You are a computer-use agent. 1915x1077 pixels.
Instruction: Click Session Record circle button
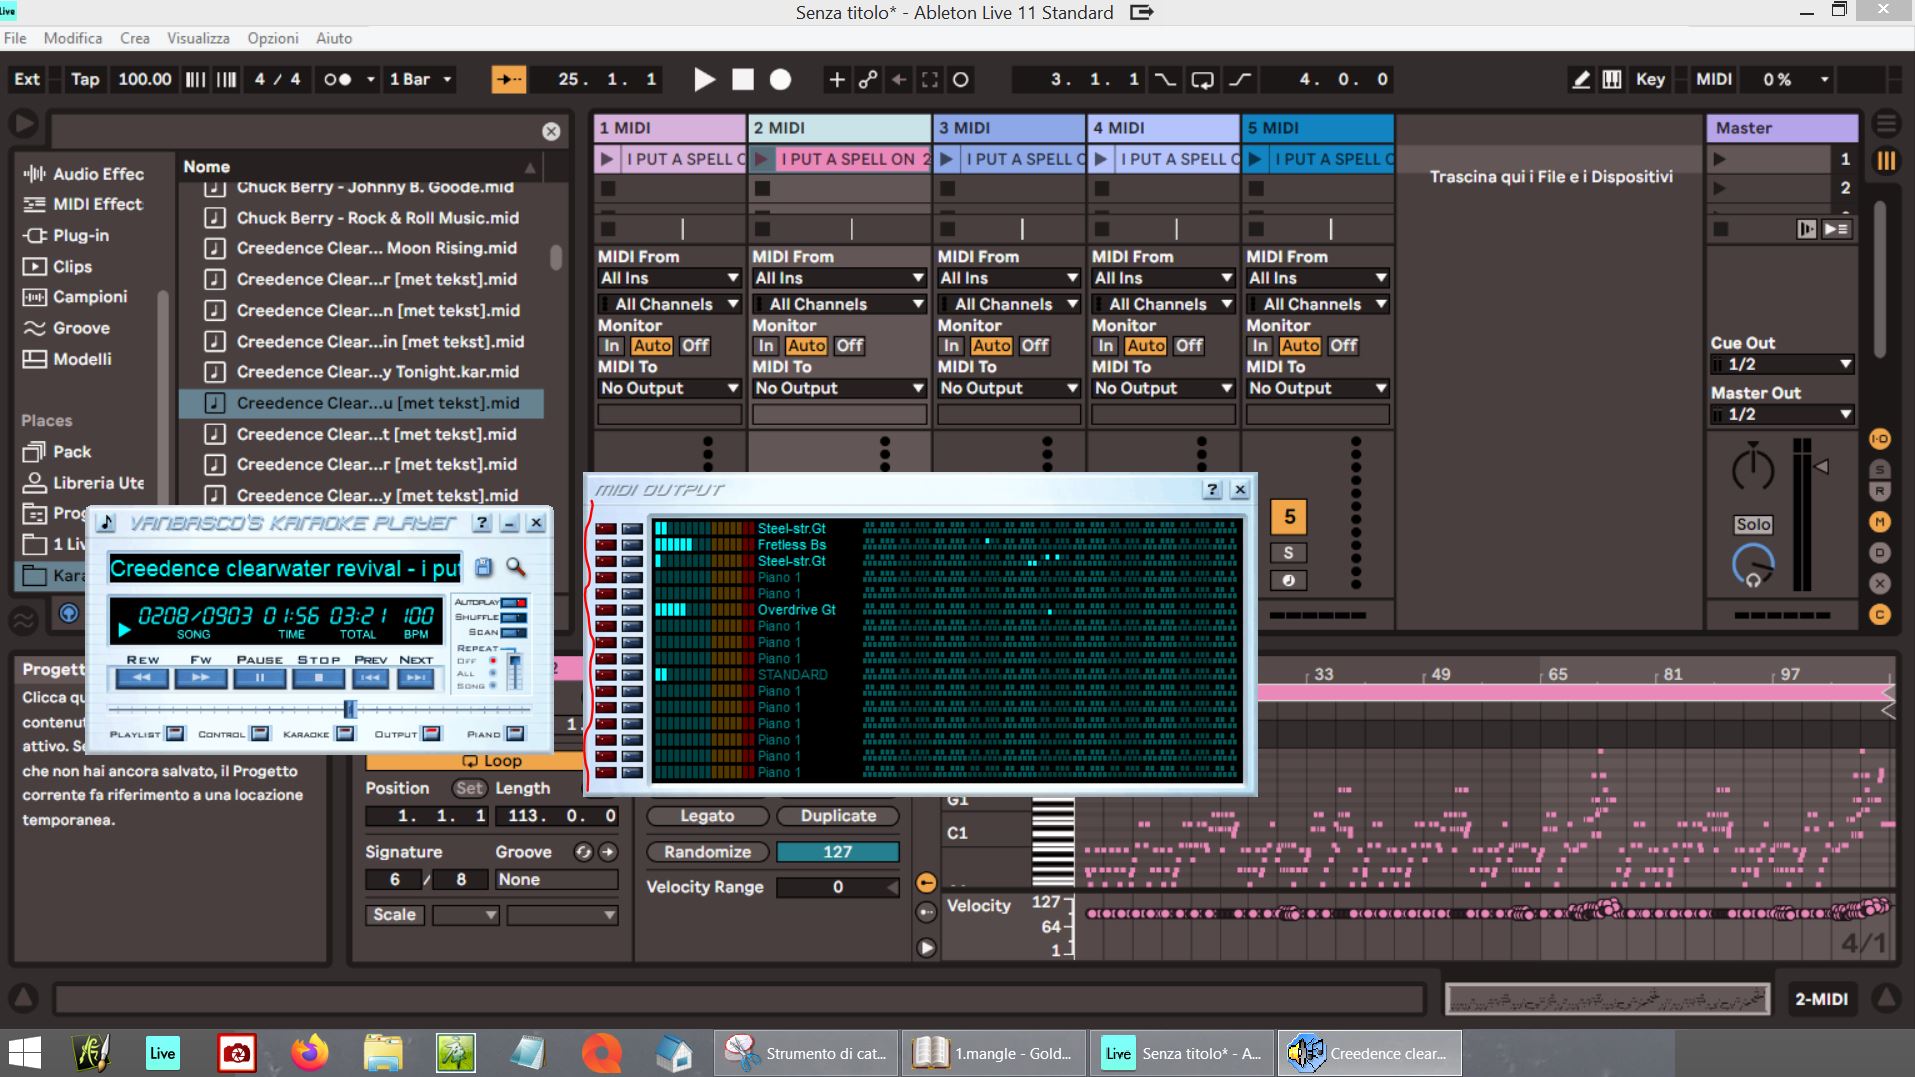tap(961, 80)
